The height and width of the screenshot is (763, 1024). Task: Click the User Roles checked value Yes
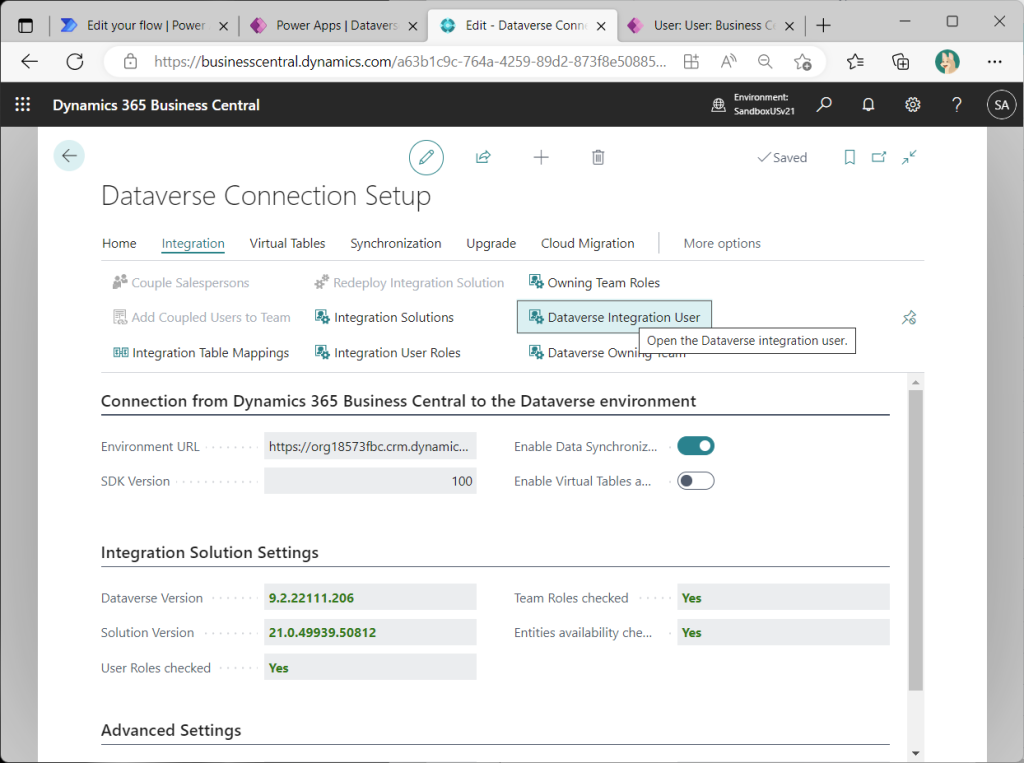[279, 668]
